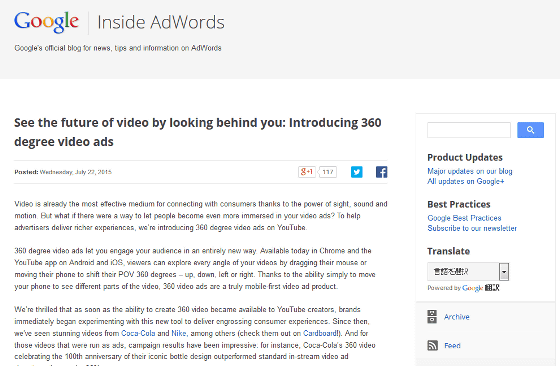Open All updates on Google+ link
Image resolution: width=560 pixels, height=366 pixels.
pos(465,181)
